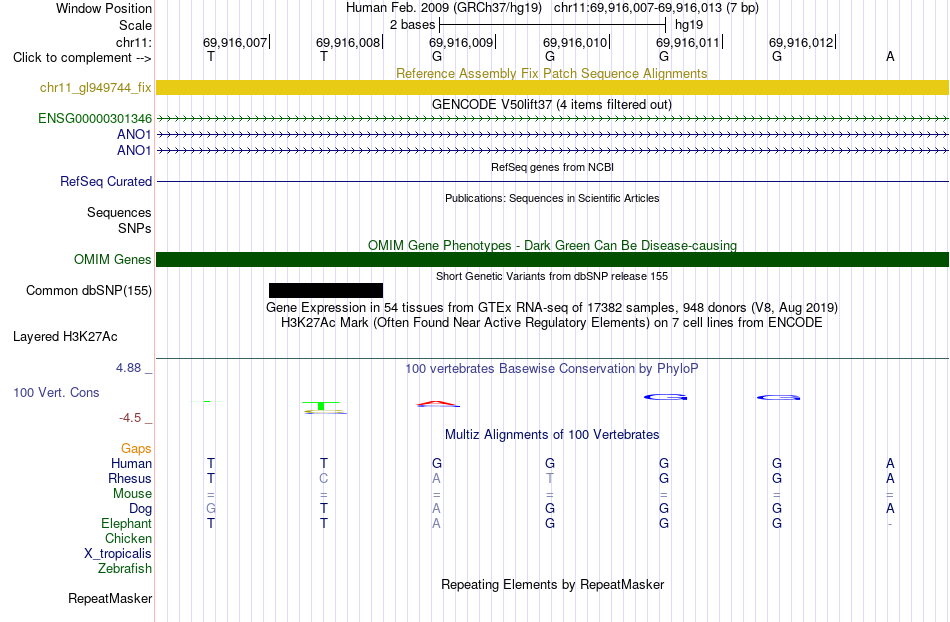Click base A in the complement sequence row
The height and width of the screenshot is (622, 950).
point(890,56)
